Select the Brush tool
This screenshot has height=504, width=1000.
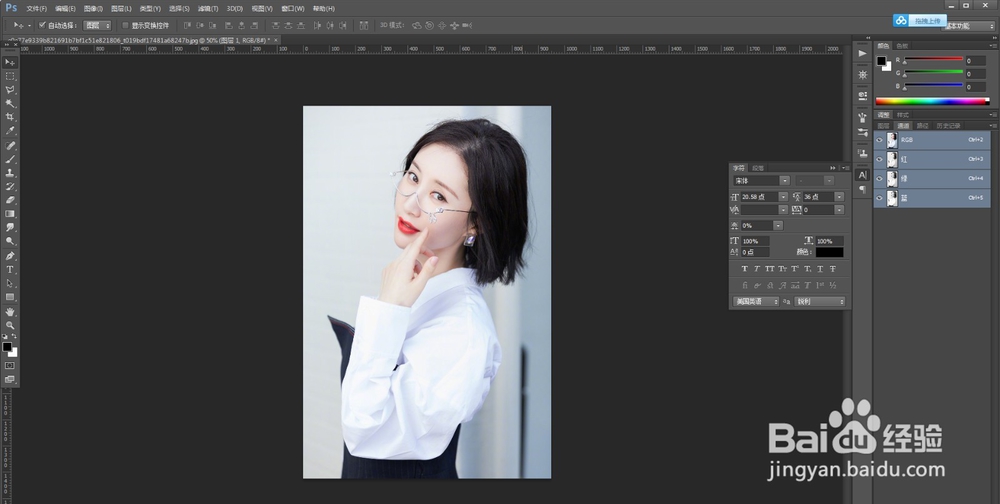pos(10,159)
